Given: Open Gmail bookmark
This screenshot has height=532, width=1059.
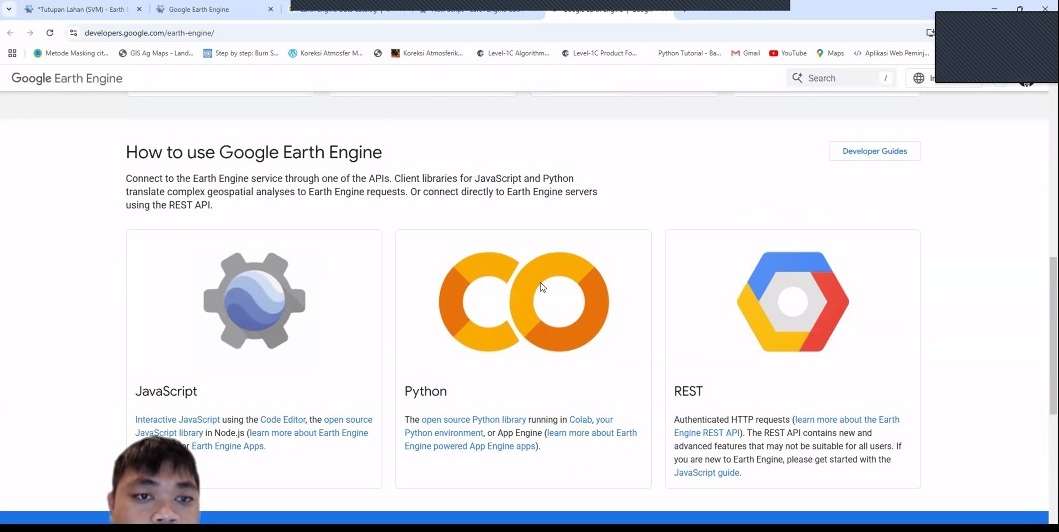Looking at the screenshot, I should pos(746,53).
